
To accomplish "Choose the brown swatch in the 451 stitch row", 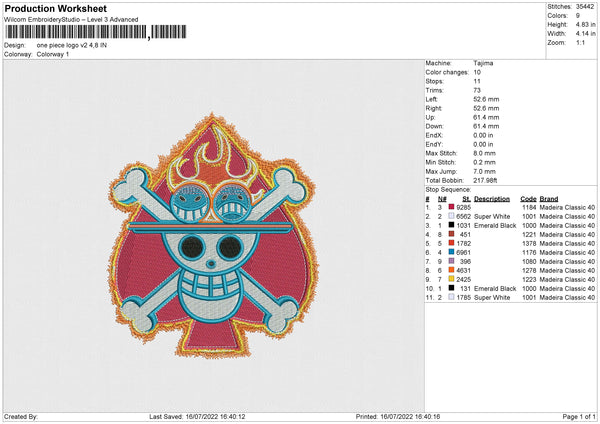I will 451,234.
